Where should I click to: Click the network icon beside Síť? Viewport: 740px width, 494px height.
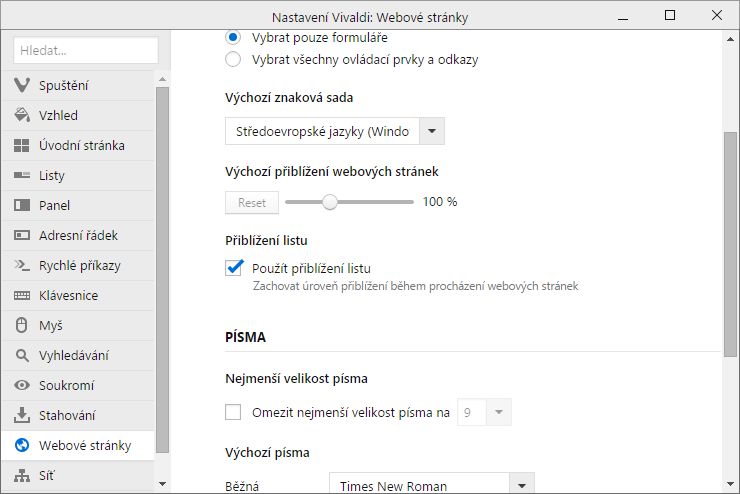[22, 475]
